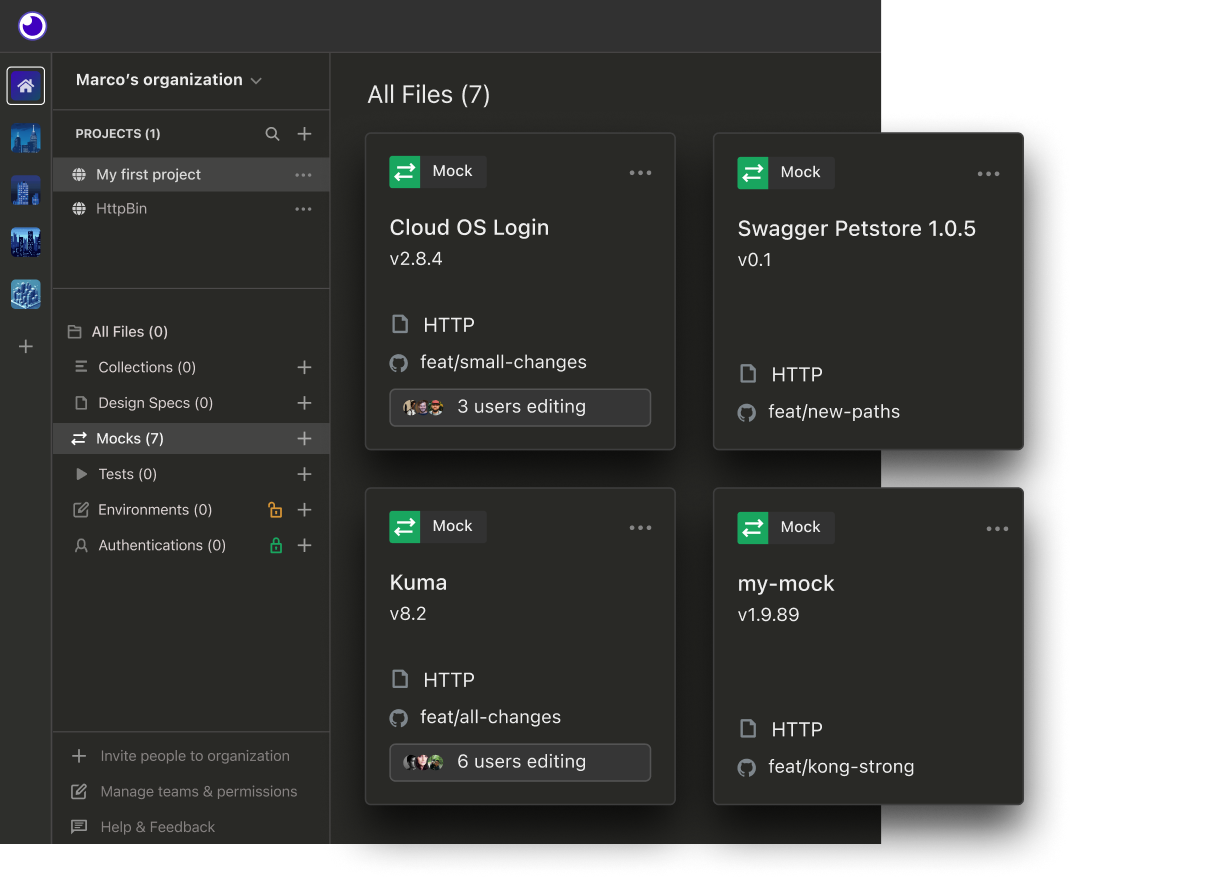Click the 6 users editing button on Kuma
Image resolution: width=1222 pixels, height=879 pixels.
click(x=519, y=762)
